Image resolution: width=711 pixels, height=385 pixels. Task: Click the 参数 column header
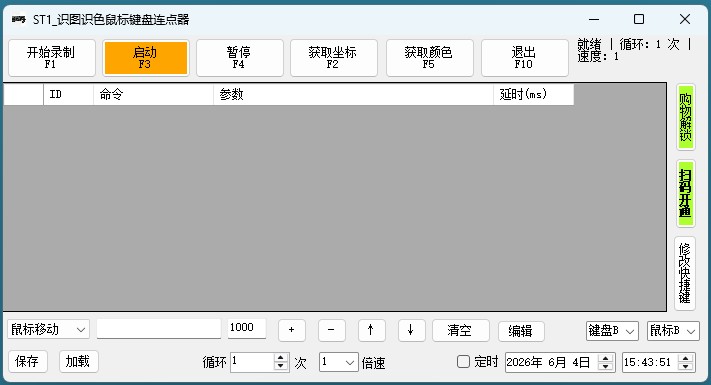pyautogui.click(x=353, y=94)
